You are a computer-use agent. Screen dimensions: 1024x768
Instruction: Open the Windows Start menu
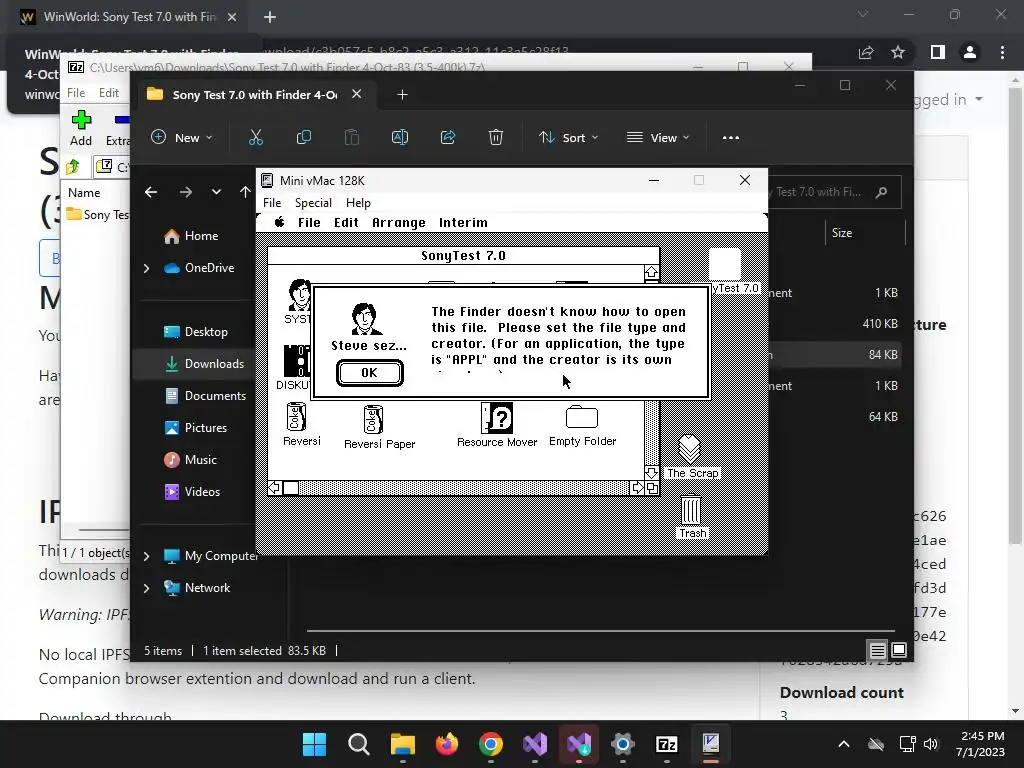[x=314, y=744]
